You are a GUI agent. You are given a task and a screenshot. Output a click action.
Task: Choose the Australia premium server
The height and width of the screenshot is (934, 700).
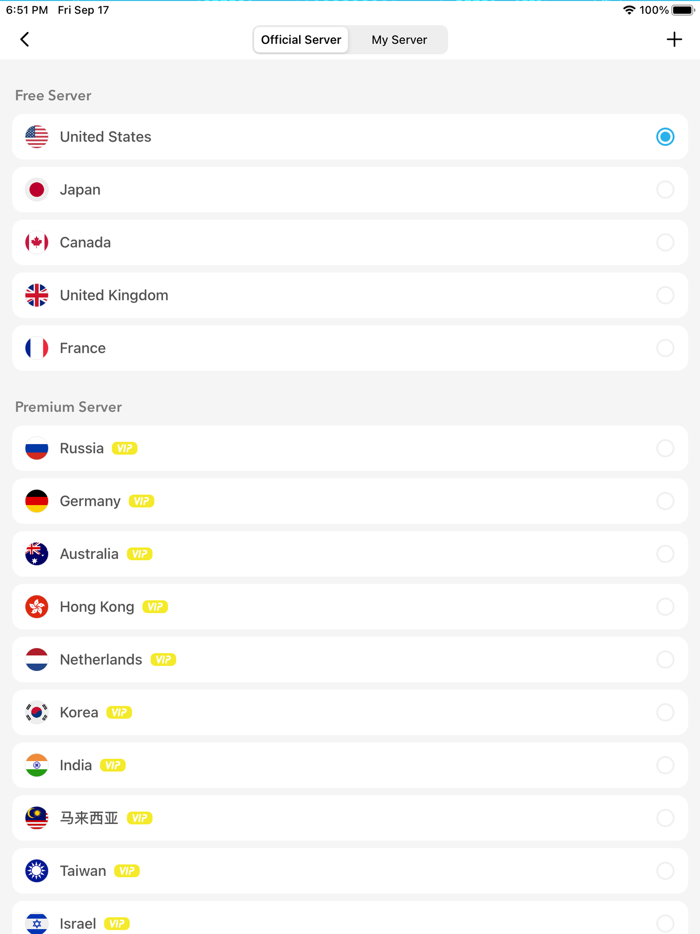pyautogui.click(x=350, y=554)
